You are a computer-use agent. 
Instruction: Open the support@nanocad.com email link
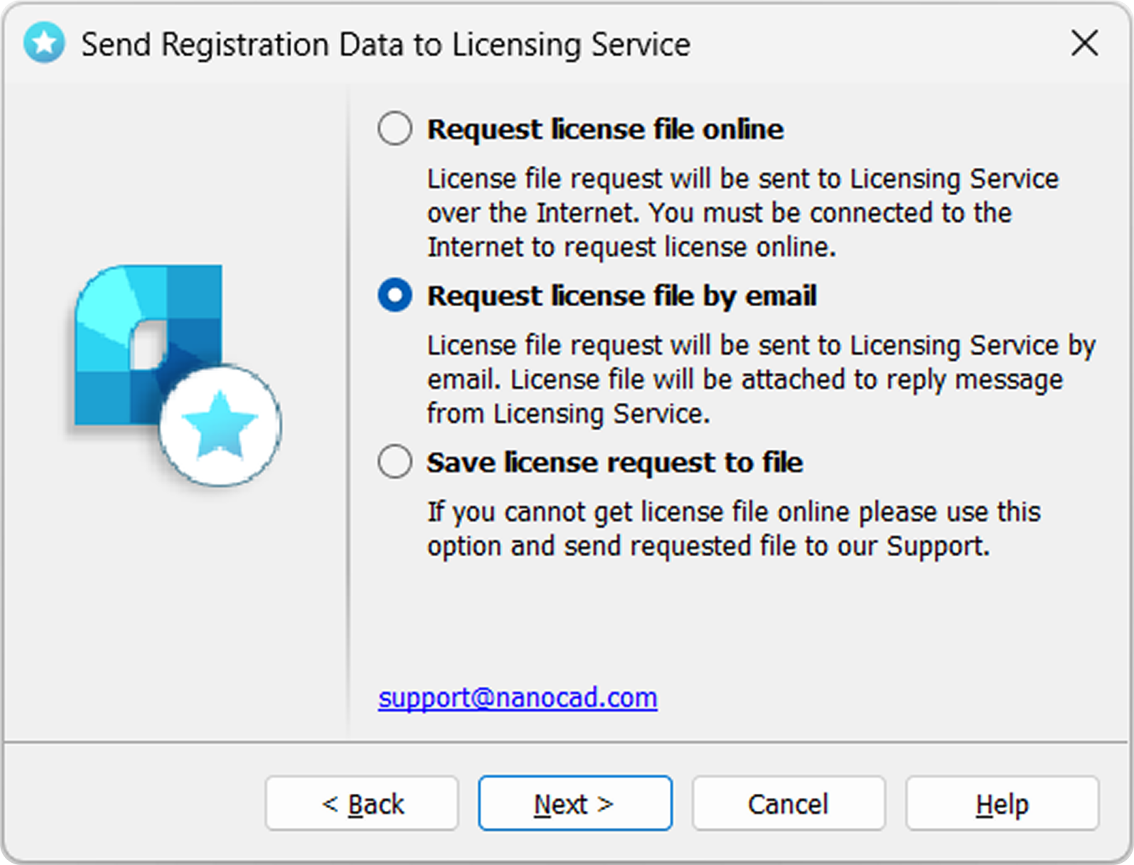[517, 697]
